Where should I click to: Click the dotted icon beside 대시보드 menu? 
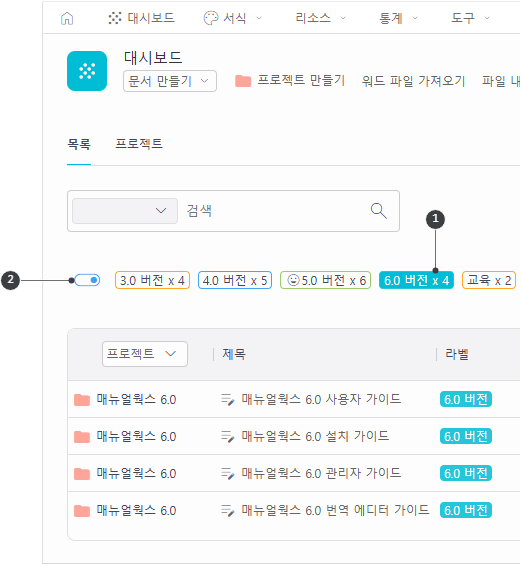click(x=115, y=18)
